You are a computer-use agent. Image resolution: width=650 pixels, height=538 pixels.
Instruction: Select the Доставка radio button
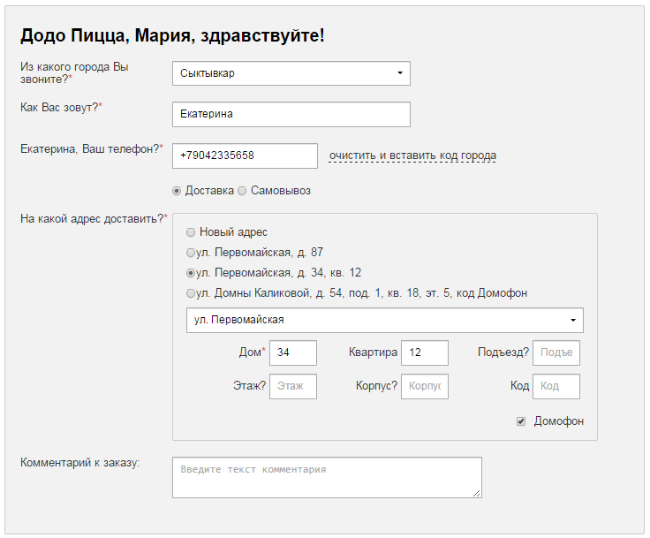(177, 191)
